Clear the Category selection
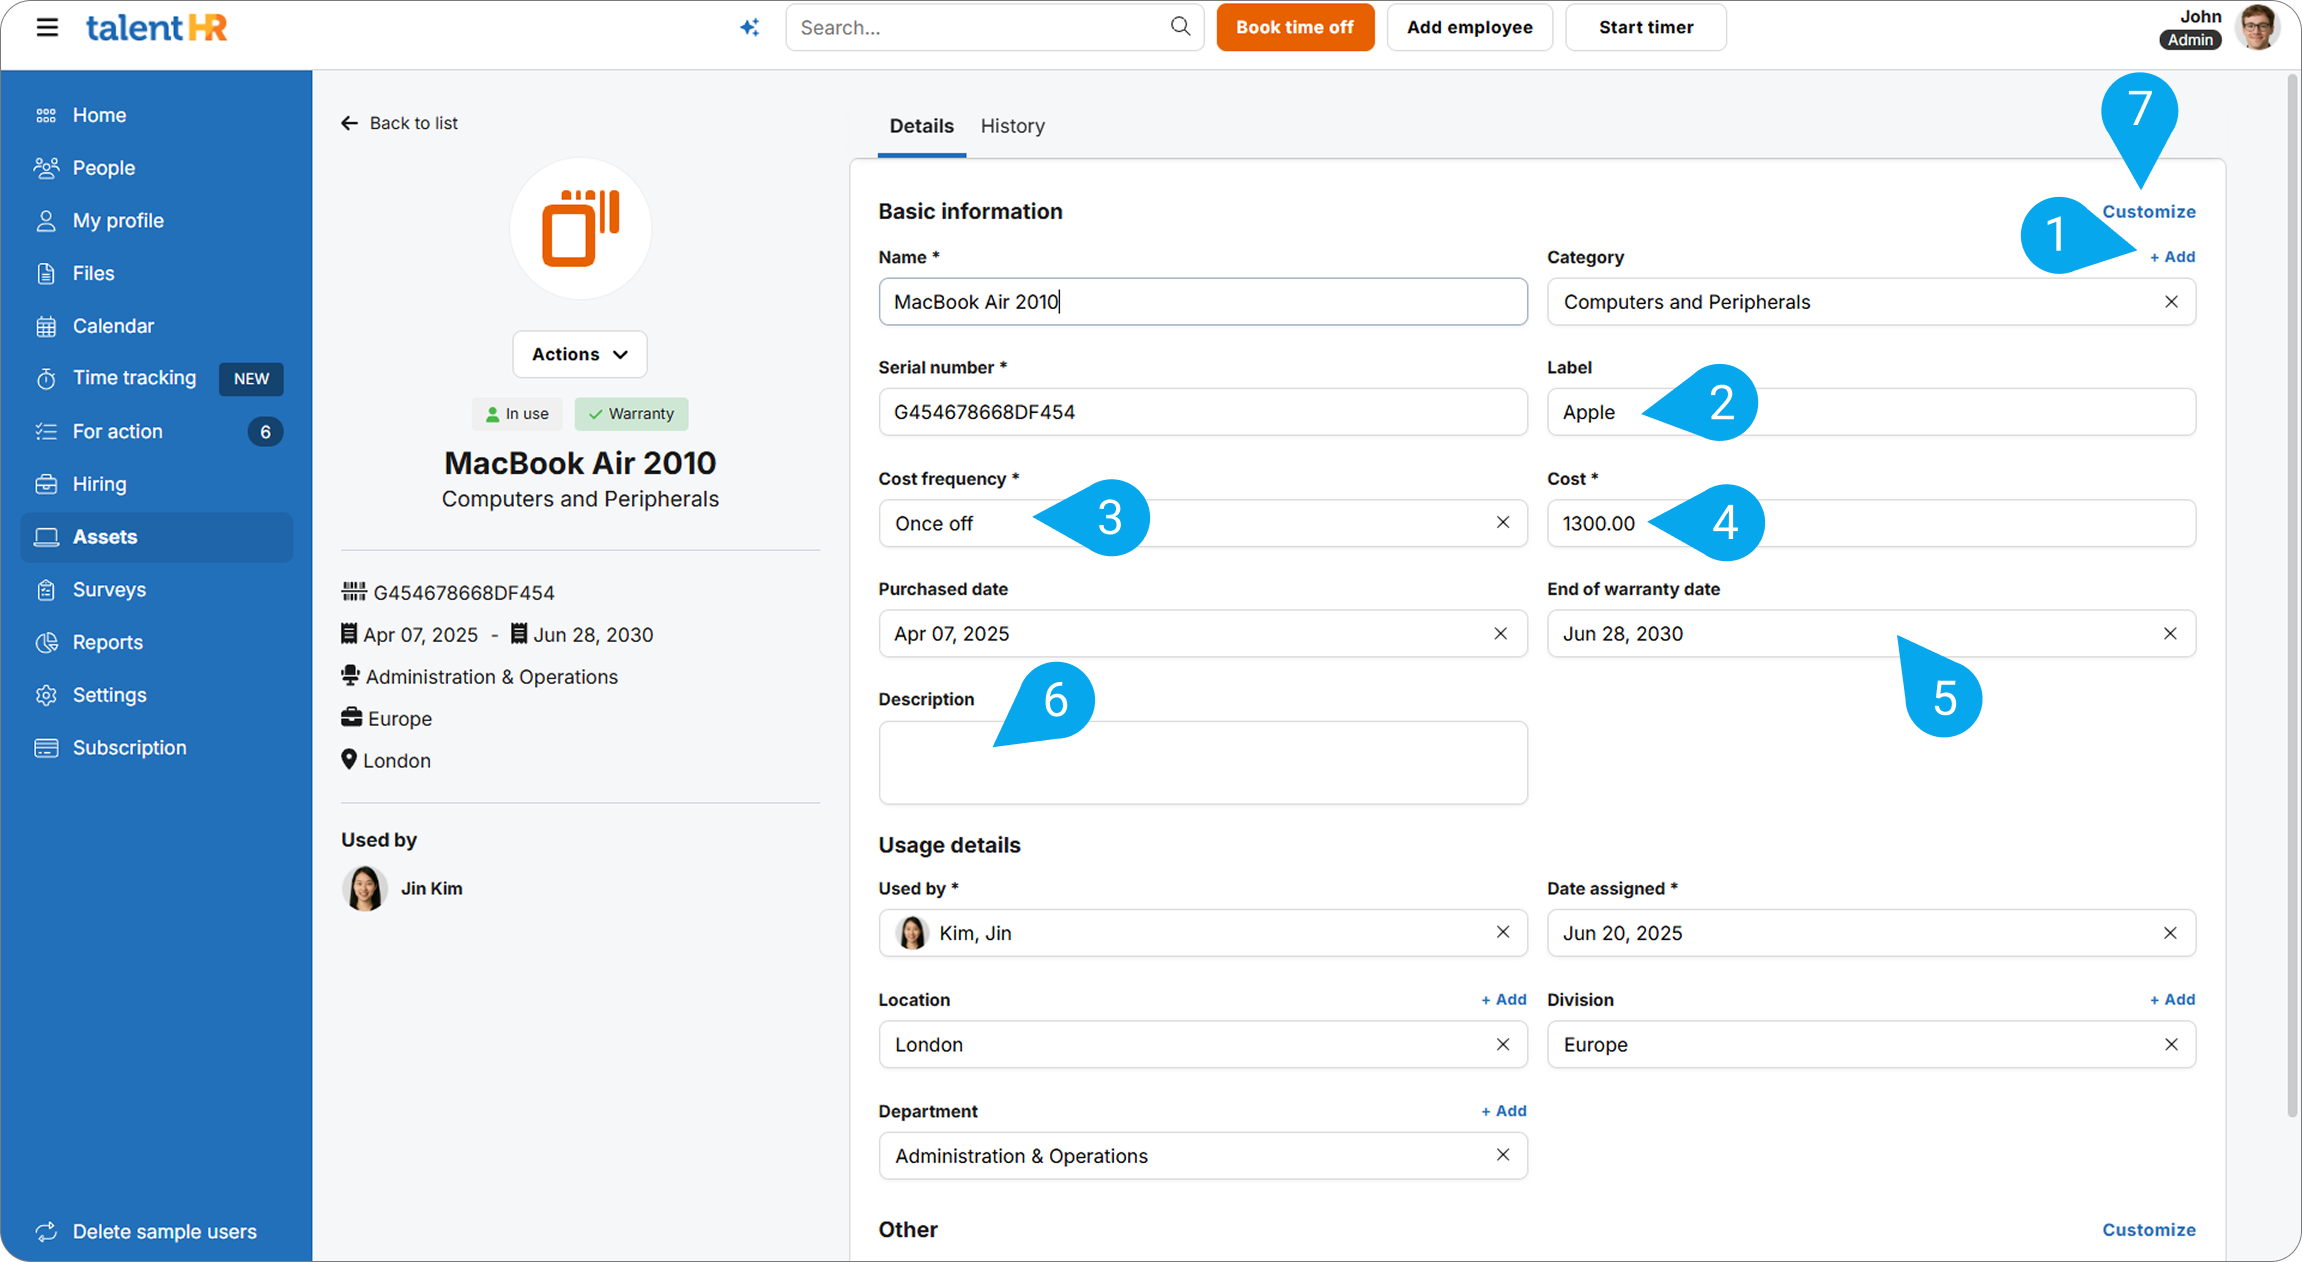 tap(2171, 302)
